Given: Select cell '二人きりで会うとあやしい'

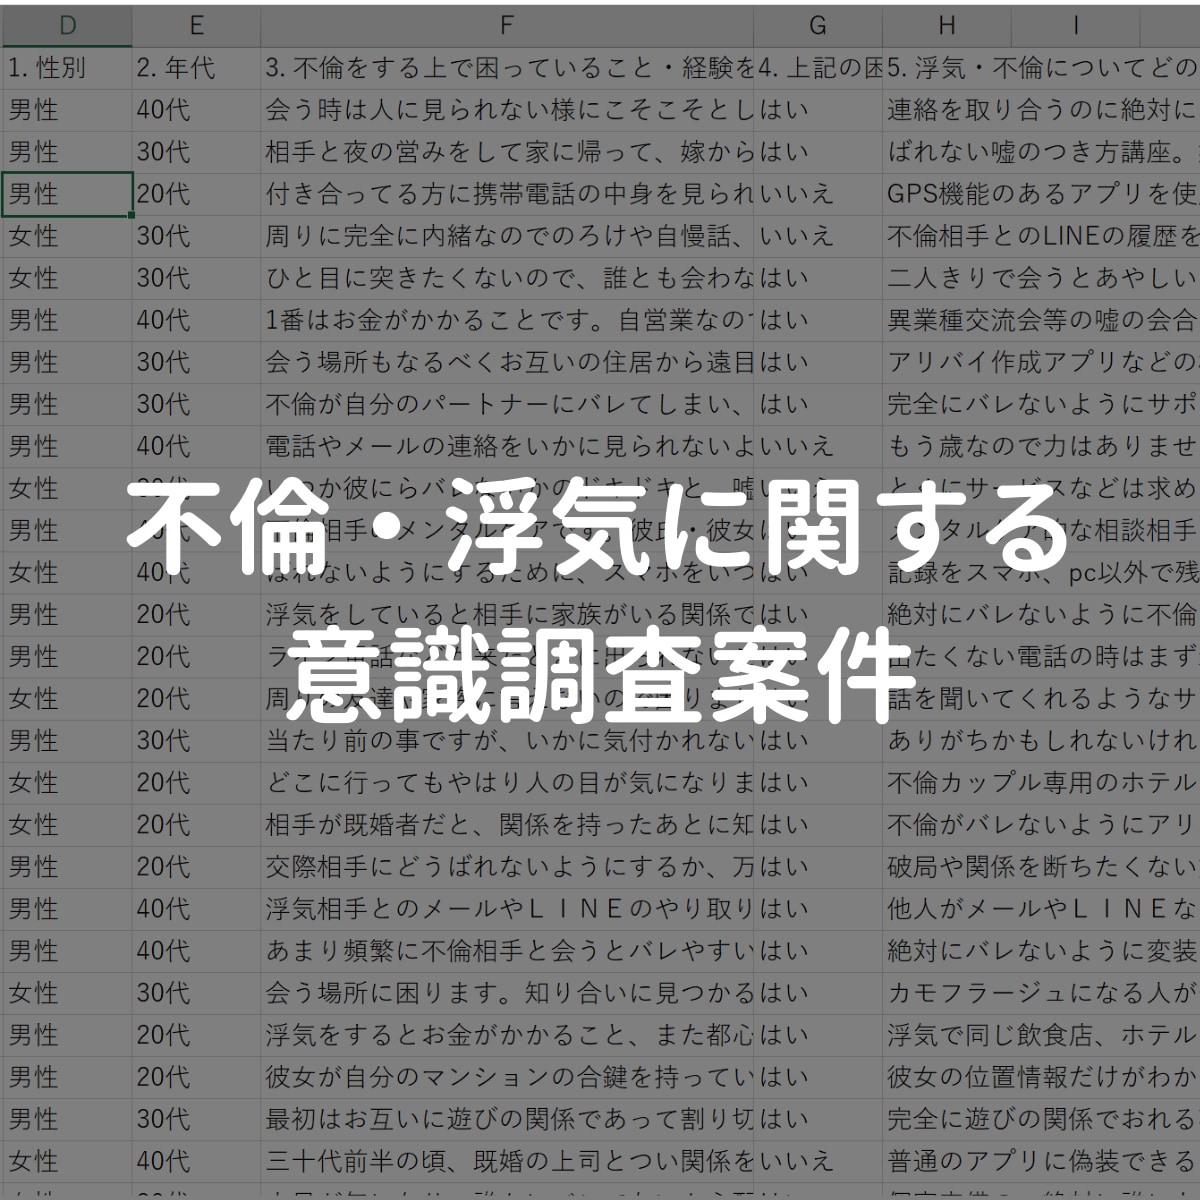Looking at the screenshot, I should click(1042, 278).
